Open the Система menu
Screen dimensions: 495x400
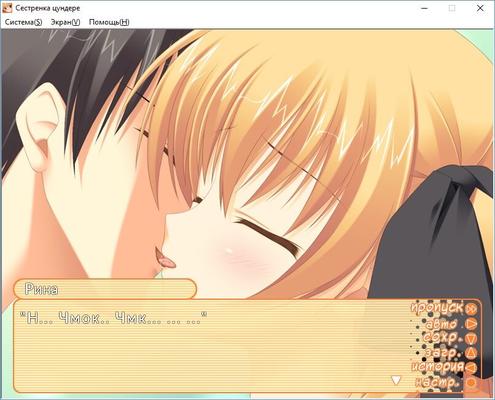23,22
